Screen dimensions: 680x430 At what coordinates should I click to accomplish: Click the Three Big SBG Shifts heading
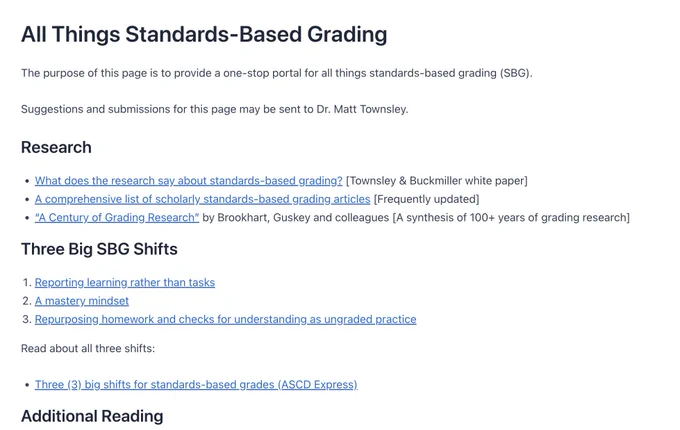(99, 249)
